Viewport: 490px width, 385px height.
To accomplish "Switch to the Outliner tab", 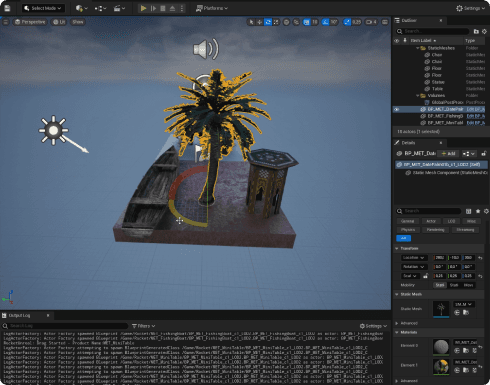I will pyautogui.click(x=408, y=21).
